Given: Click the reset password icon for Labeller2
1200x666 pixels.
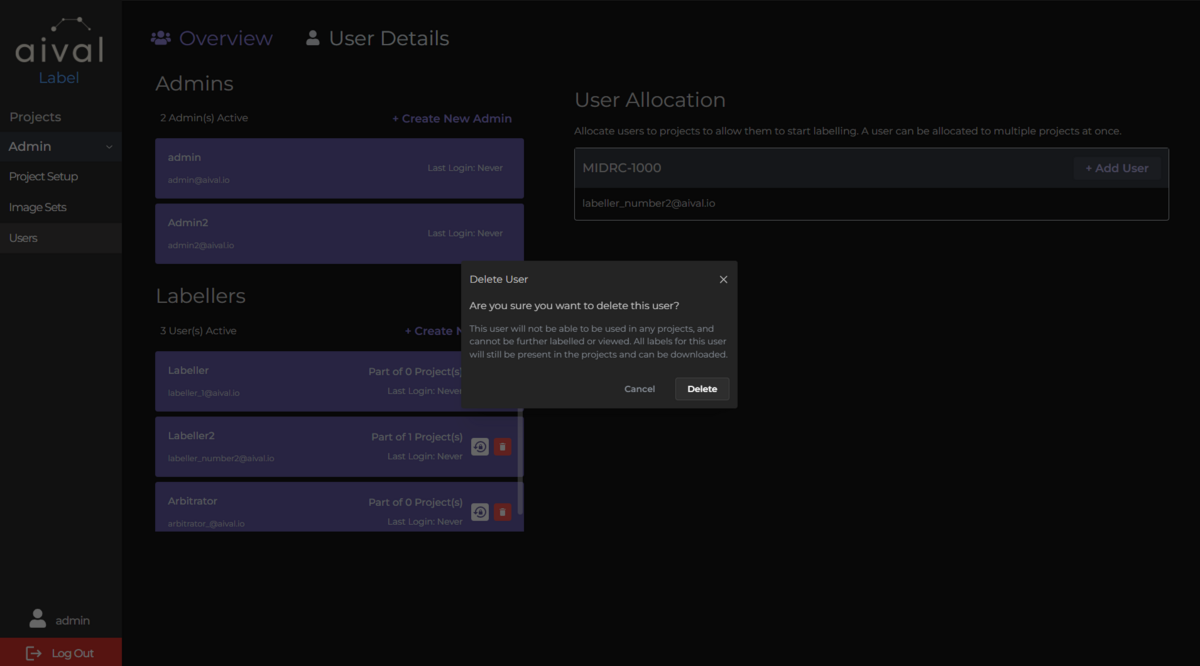Looking at the screenshot, I should (x=480, y=446).
